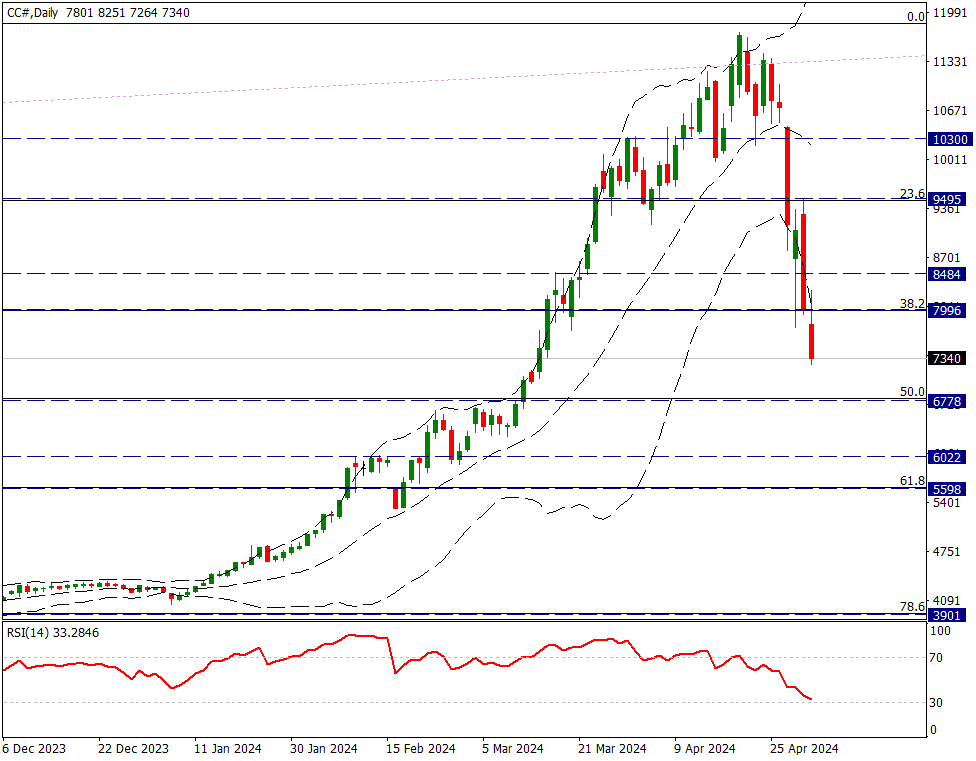Select the 25 Apr 2024 date marker
The height and width of the screenshot is (761, 976).
[x=804, y=748]
